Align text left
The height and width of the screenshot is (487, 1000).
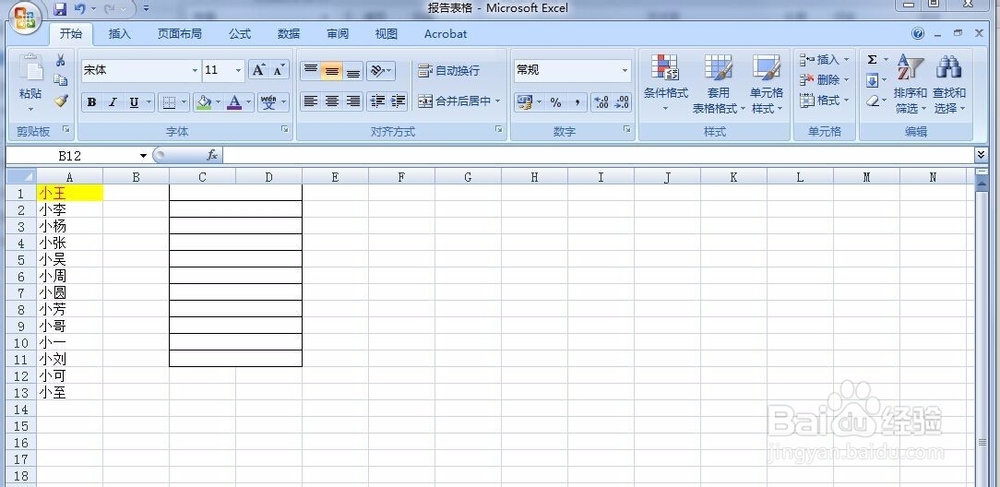tap(311, 101)
